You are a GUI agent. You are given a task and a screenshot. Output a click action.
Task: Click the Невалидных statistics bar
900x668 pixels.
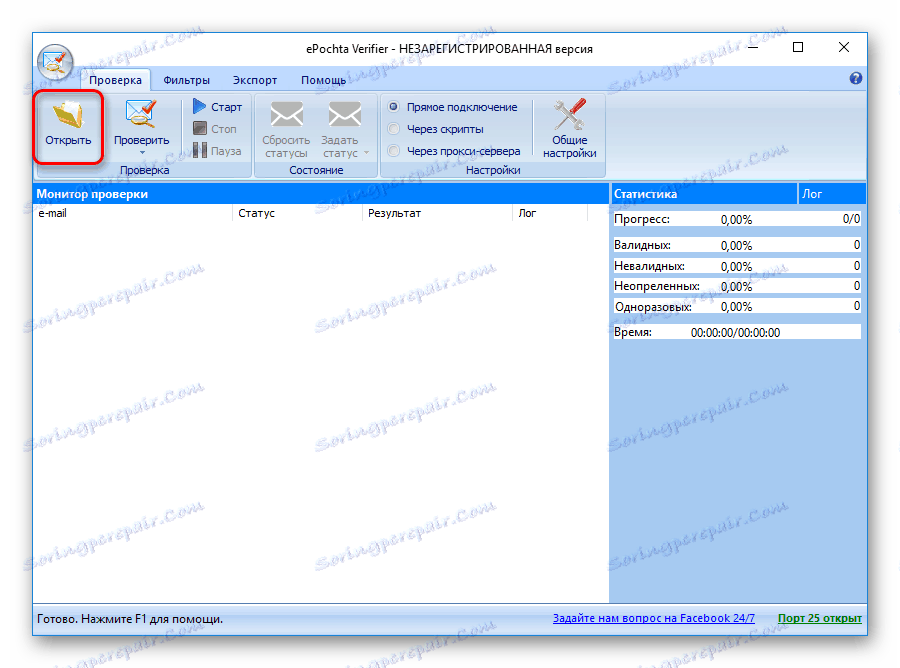(737, 266)
